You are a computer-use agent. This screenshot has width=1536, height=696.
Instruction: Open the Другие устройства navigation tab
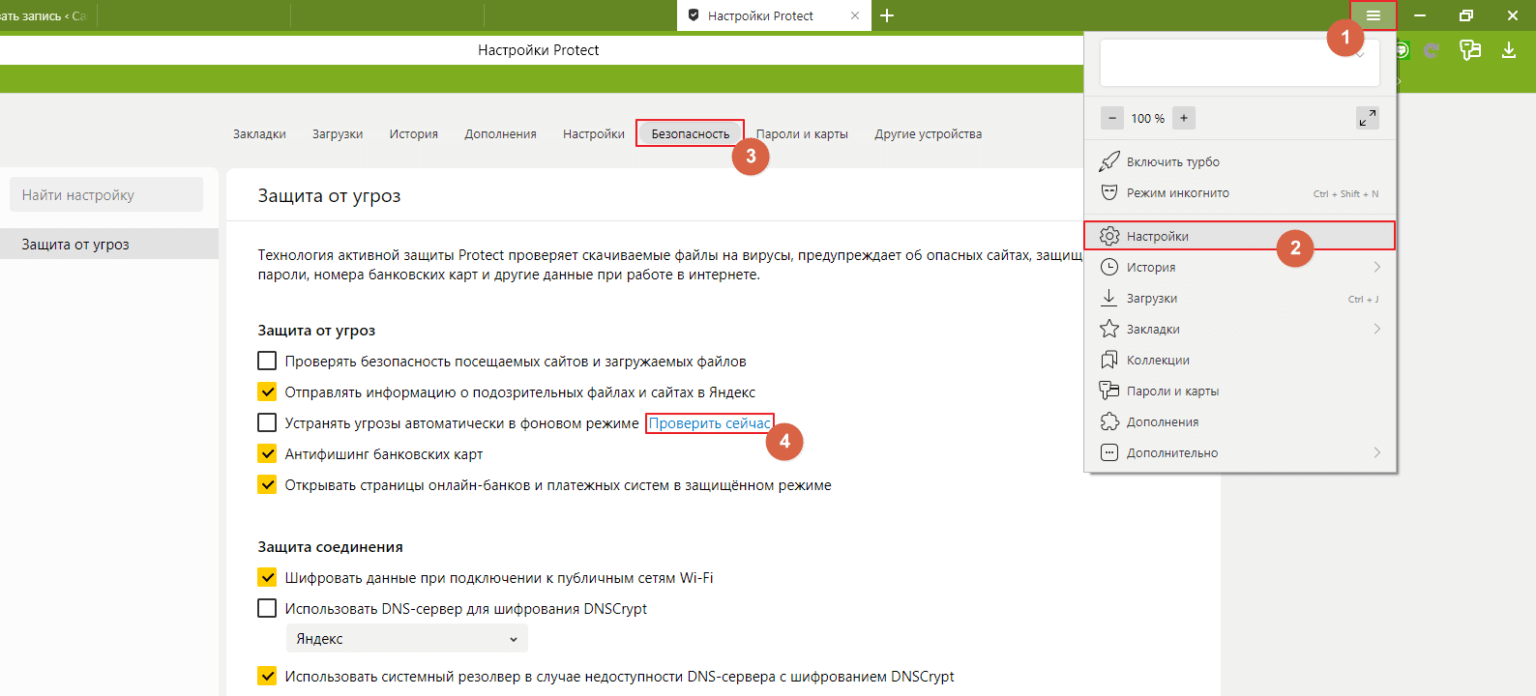(x=928, y=134)
